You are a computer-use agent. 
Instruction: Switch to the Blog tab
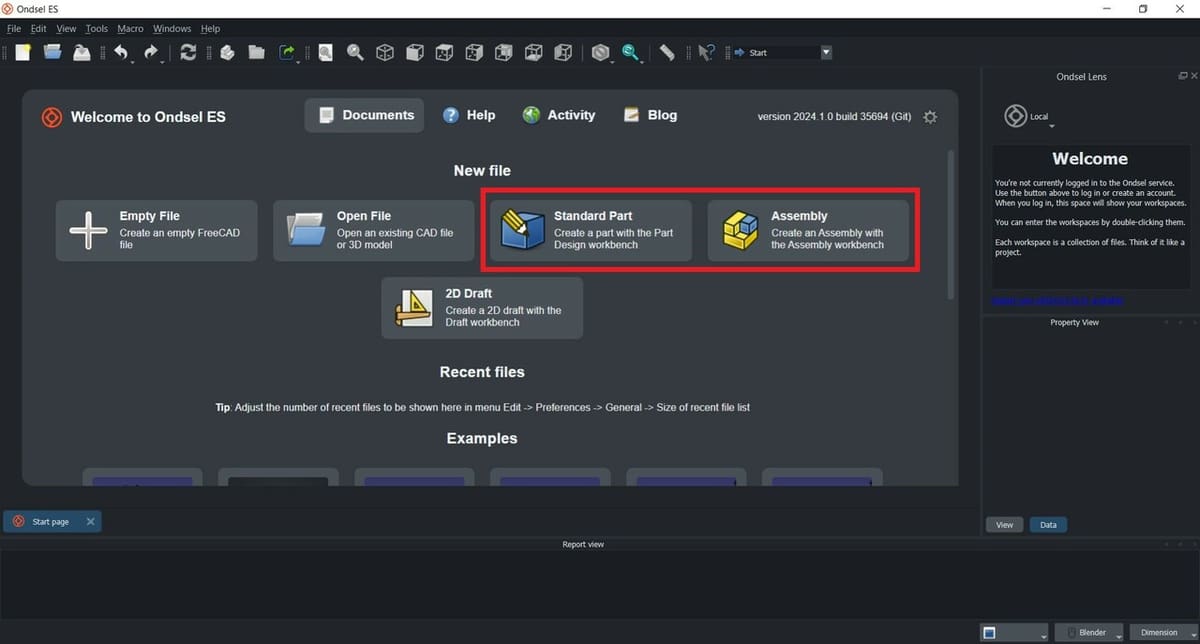[650, 115]
